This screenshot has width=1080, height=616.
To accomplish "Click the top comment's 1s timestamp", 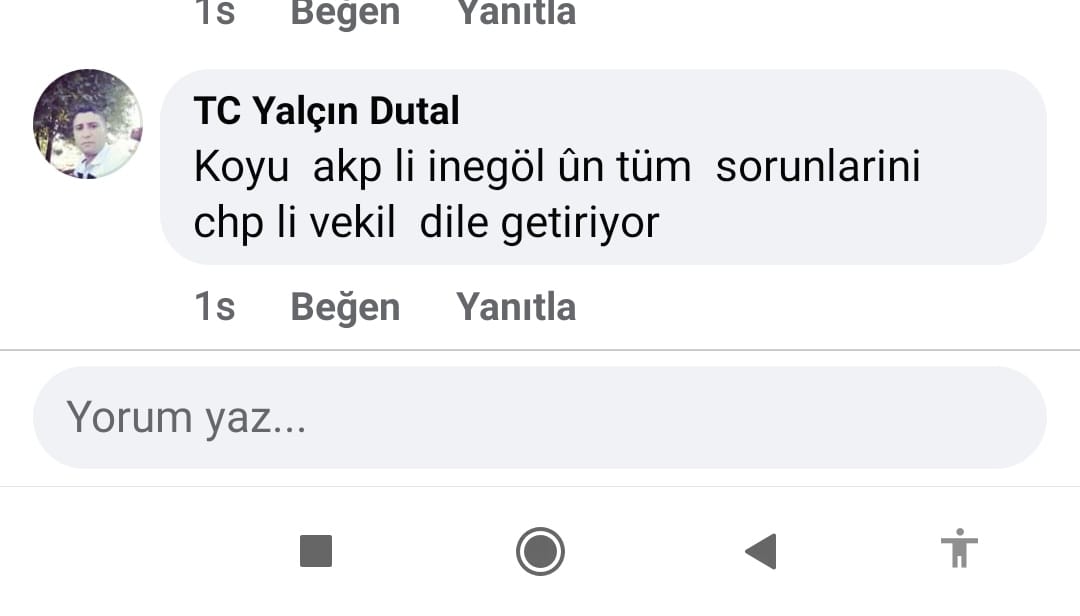I will pos(215,12).
